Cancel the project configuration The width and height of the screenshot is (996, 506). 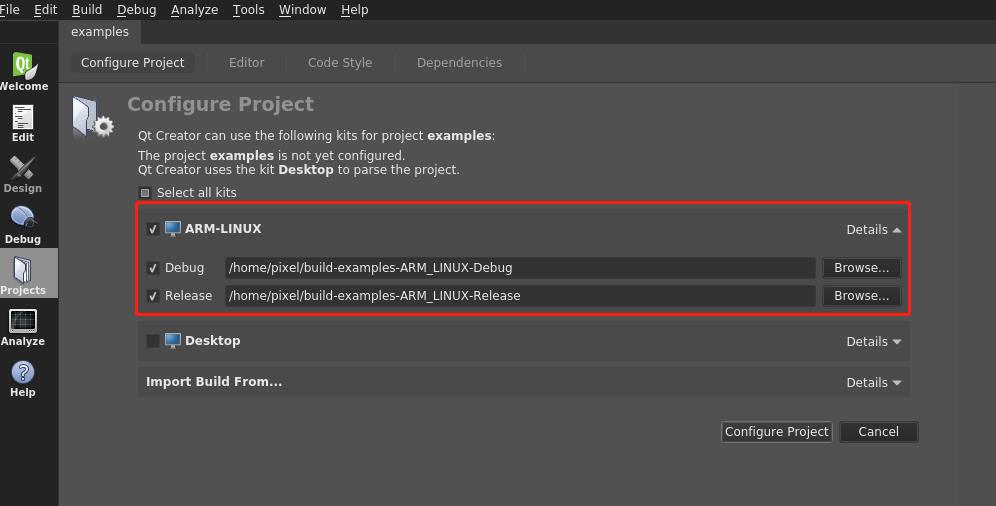click(878, 432)
